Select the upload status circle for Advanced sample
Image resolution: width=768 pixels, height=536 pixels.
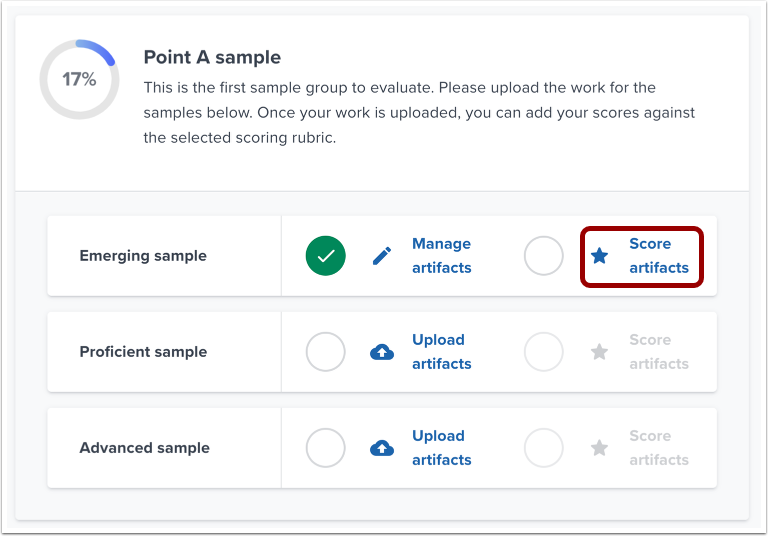point(326,448)
